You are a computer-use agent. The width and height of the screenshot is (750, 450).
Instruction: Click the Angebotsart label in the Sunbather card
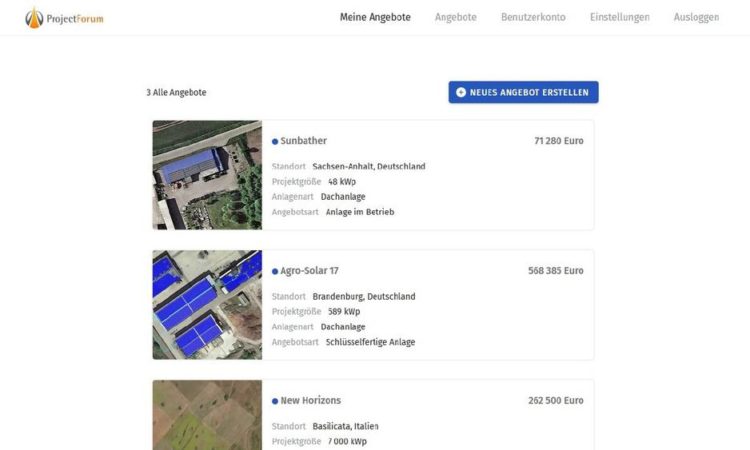[295, 212]
